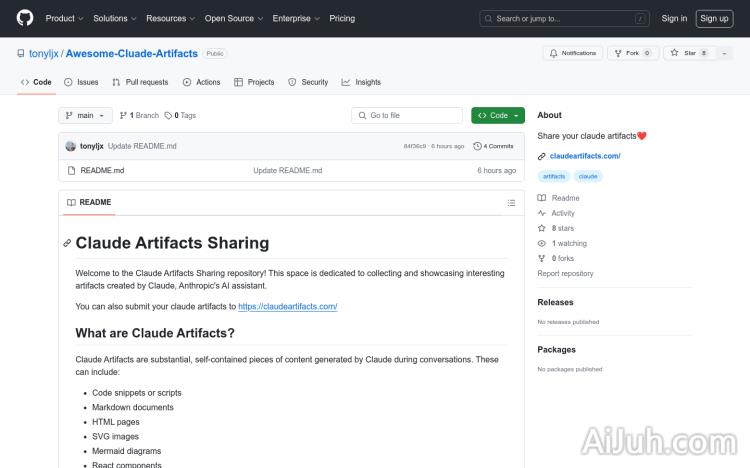
Task: Click the claude topic tag
Action: click(588, 176)
